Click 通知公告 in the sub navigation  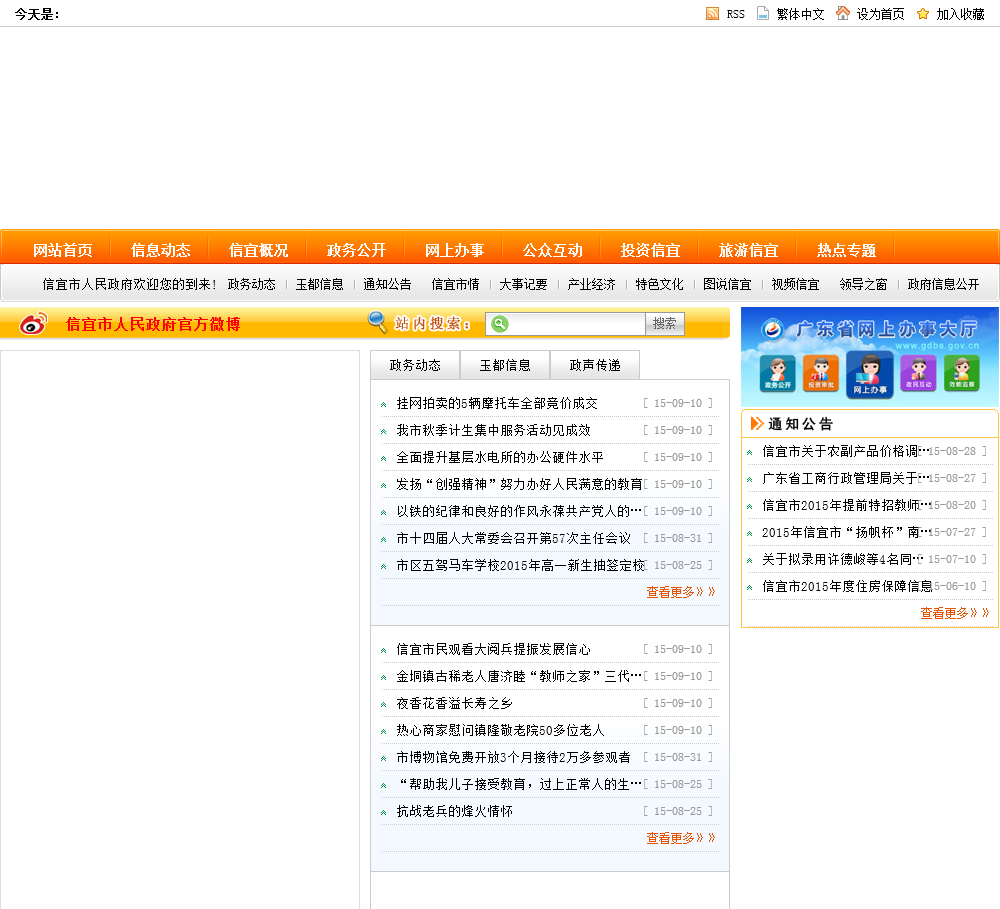tap(387, 284)
